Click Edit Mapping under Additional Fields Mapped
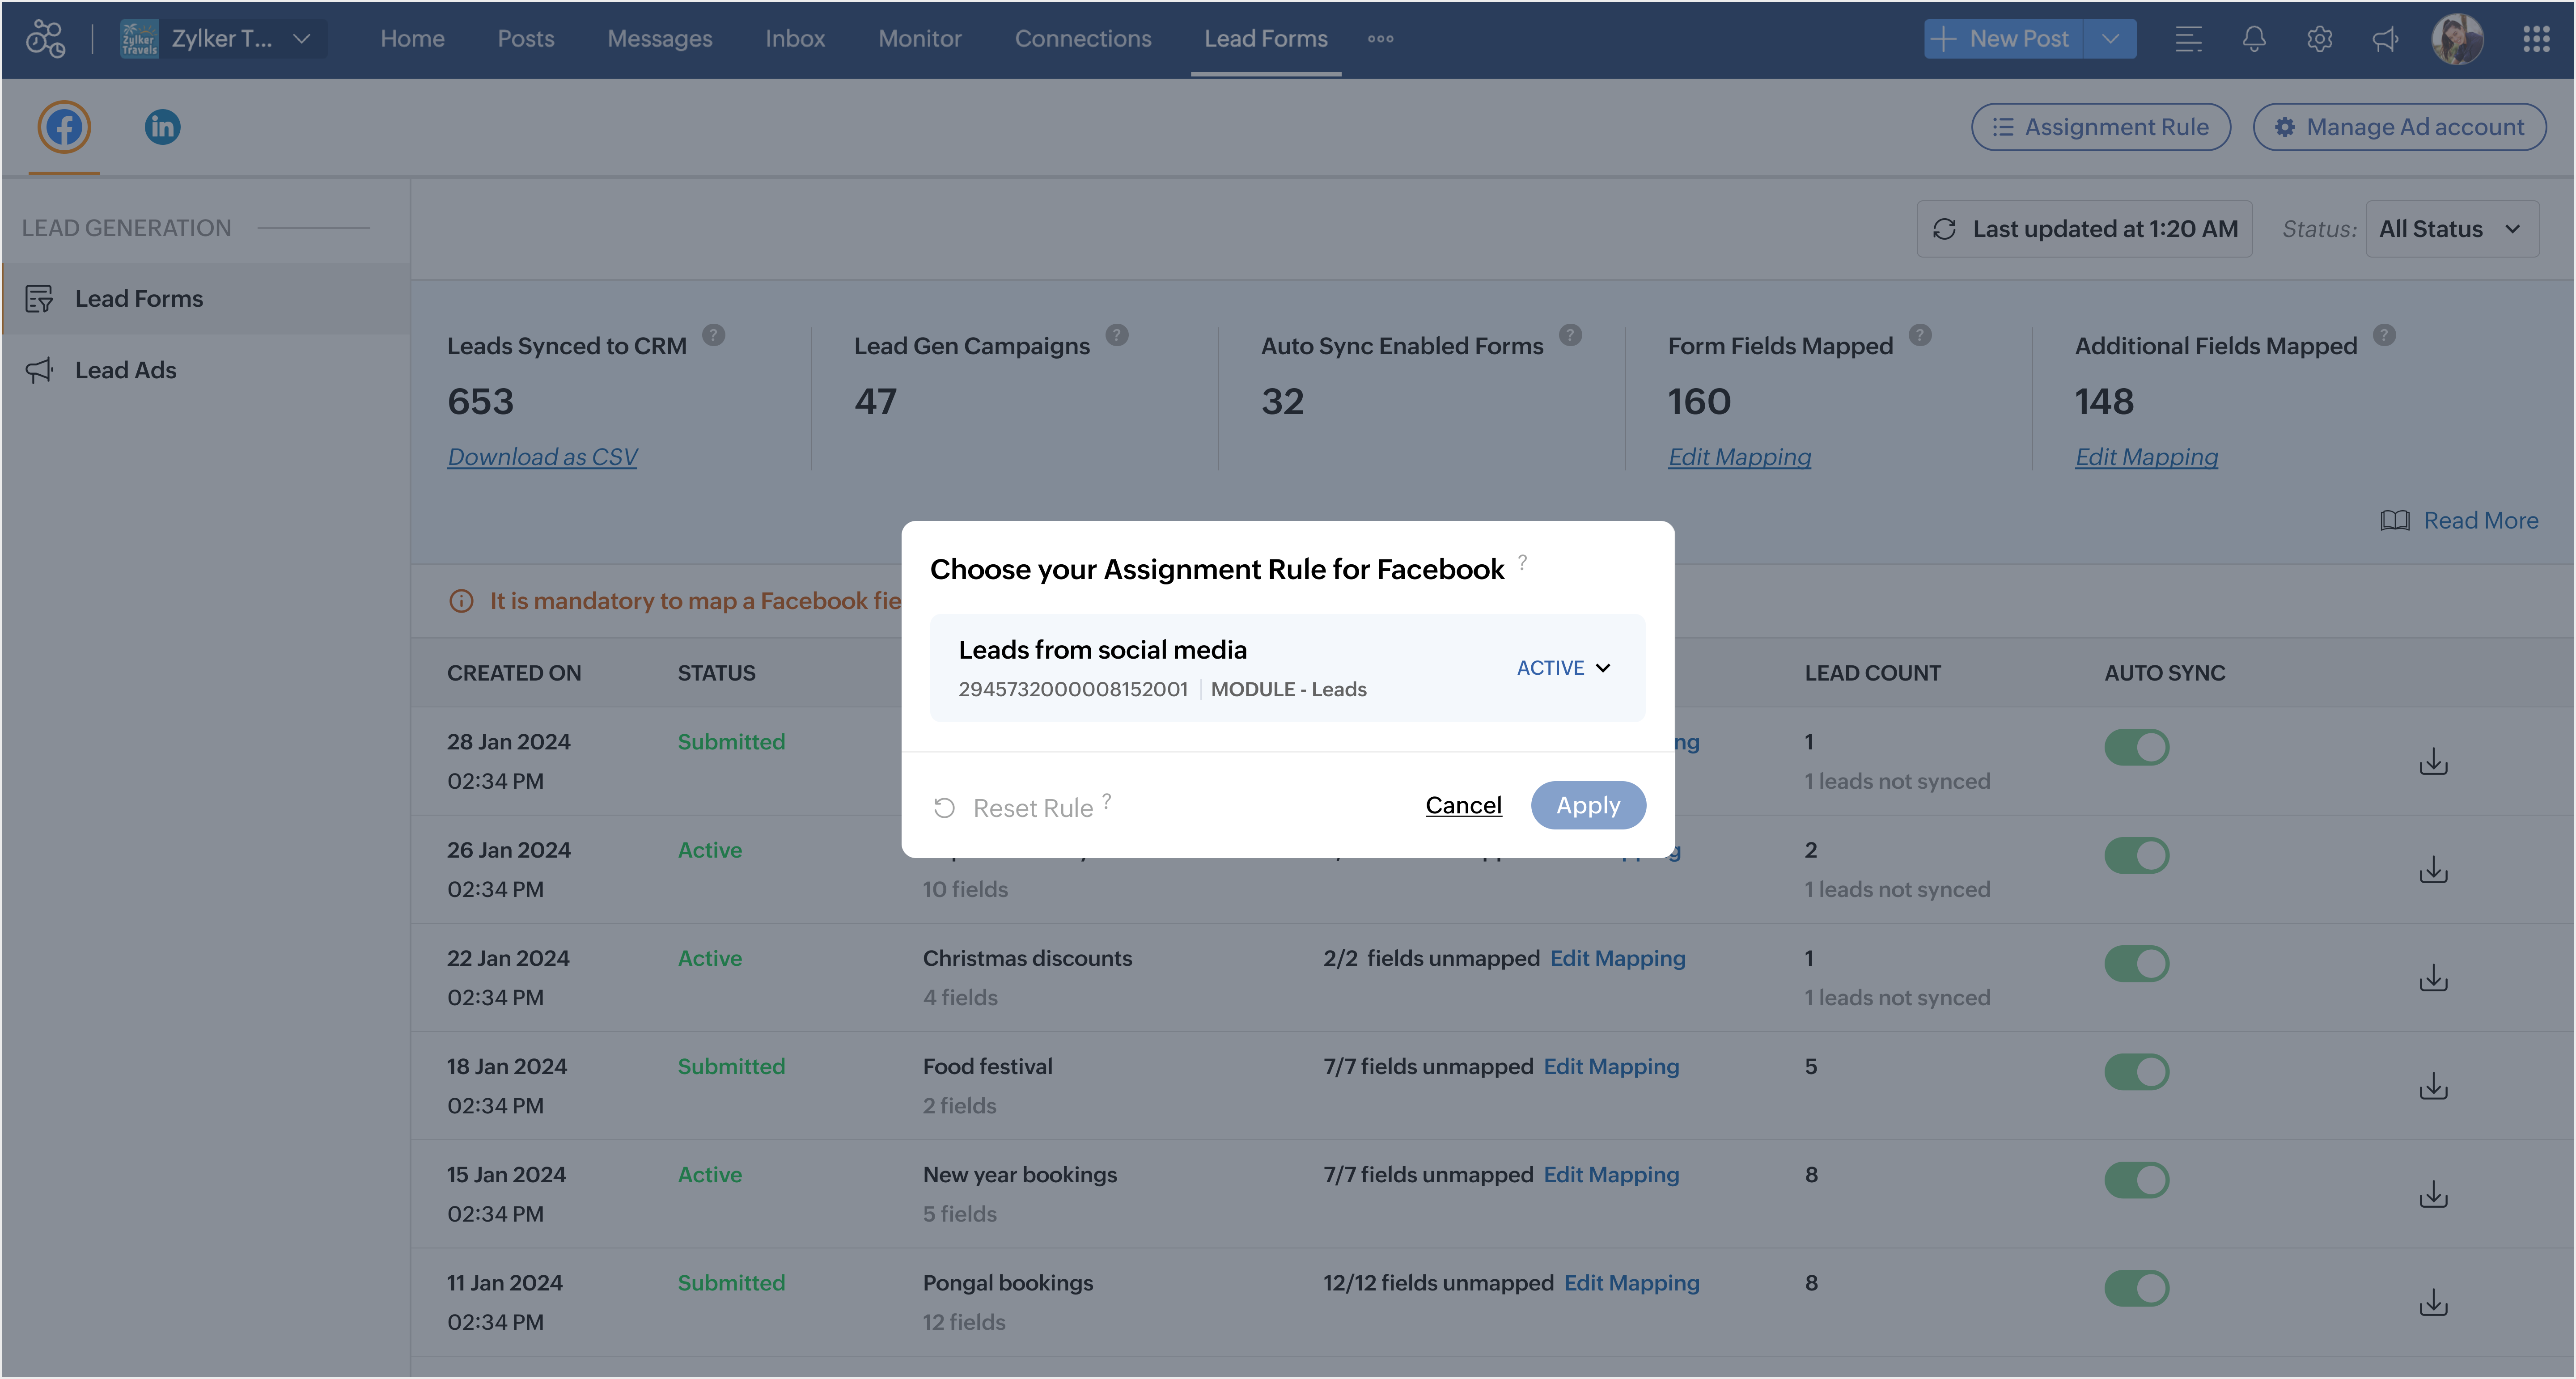This screenshot has width=2576, height=1379. click(x=2146, y=457)
